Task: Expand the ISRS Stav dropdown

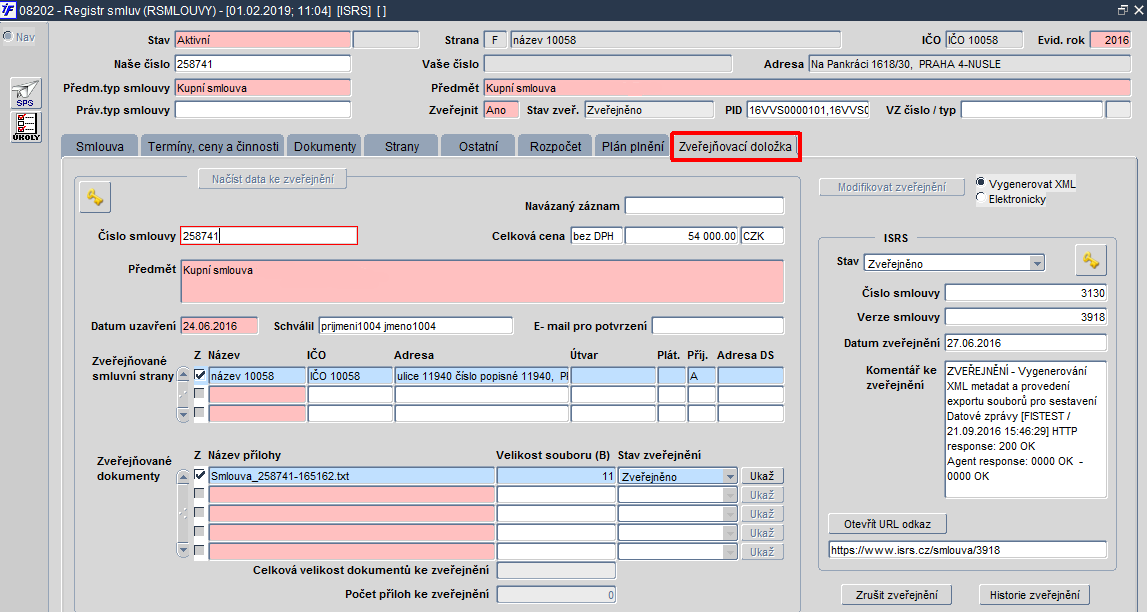Action: (x=1037, y=263)
